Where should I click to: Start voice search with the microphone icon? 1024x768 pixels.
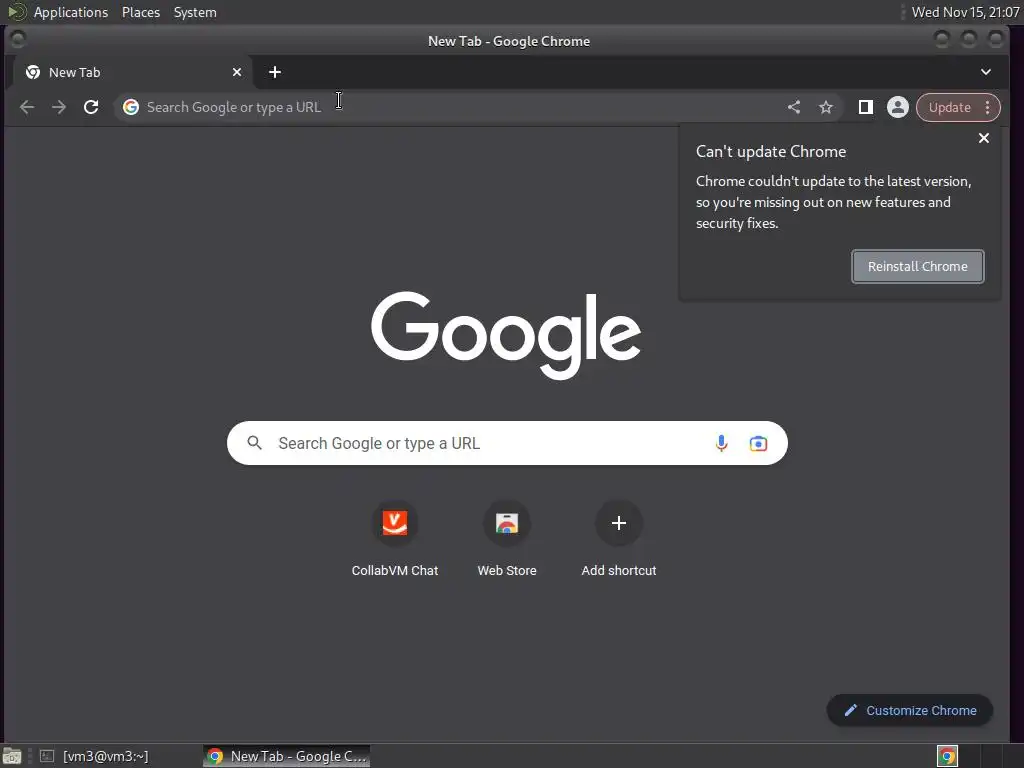click(721, 443)
